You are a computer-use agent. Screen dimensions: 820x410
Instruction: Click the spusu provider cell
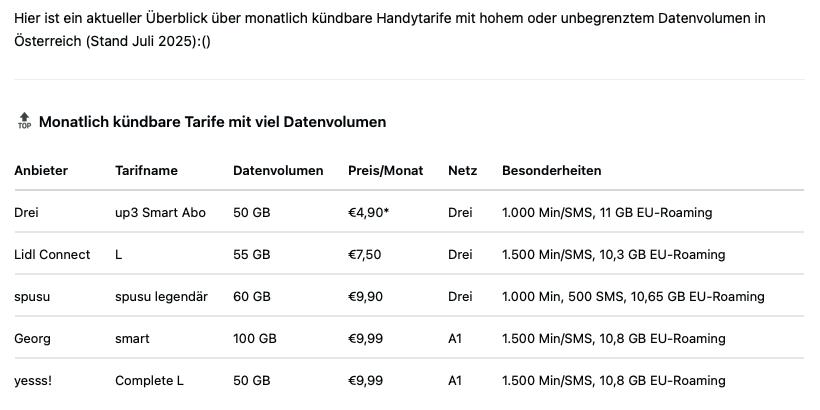point(32,297)
